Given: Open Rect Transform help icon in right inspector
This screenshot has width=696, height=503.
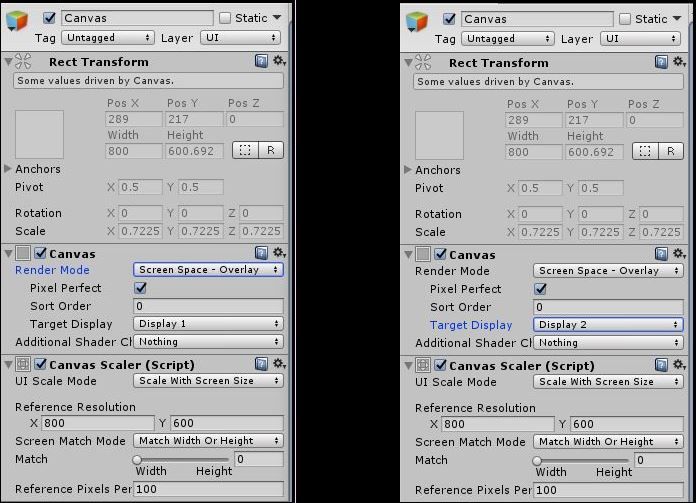Looking at the screenshot, I should click(661, 62).
